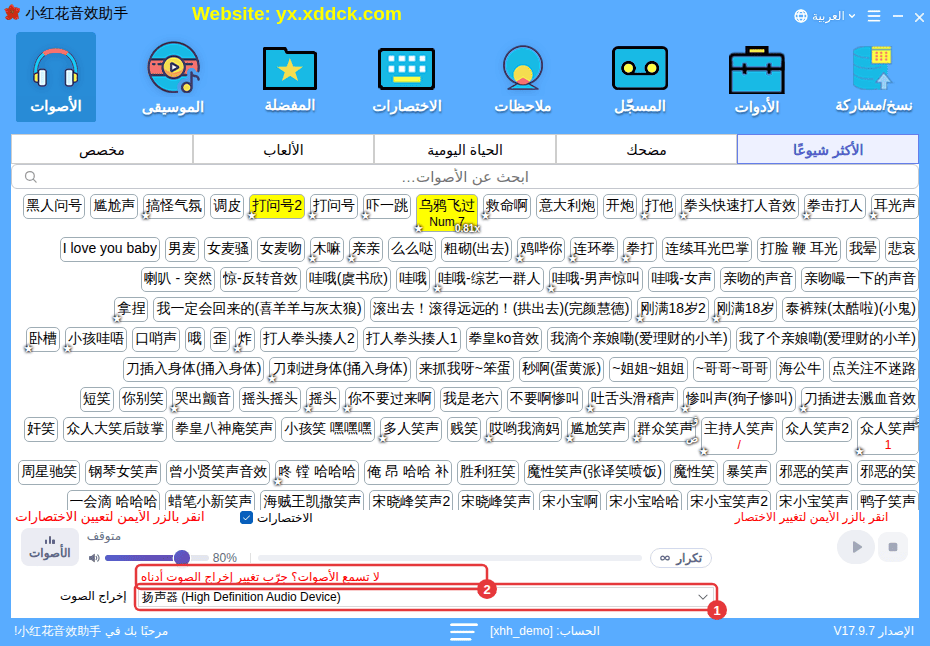Play the 打问号2 highlighted sound

point(277,206)
